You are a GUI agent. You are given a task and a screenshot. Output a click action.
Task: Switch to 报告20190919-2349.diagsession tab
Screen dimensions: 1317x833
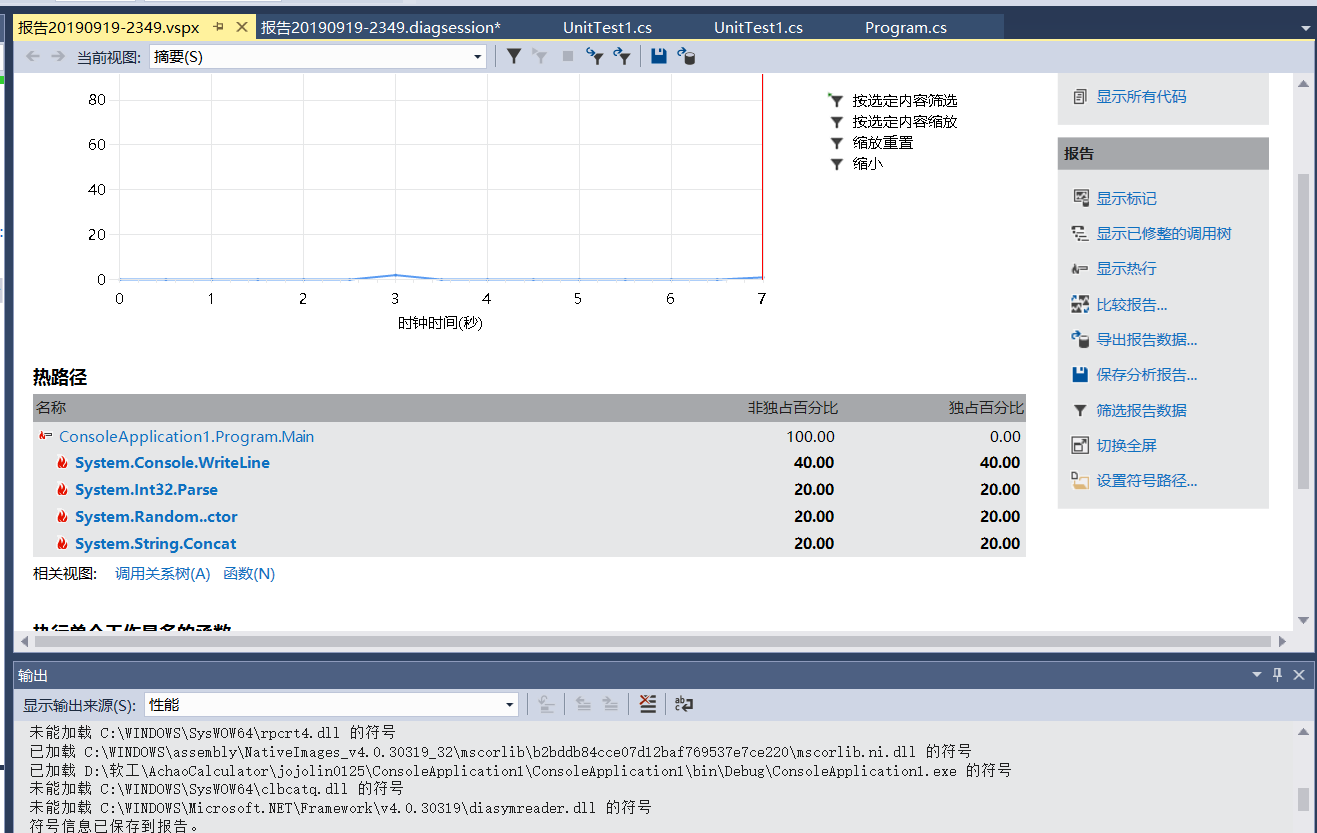point(381,28)
